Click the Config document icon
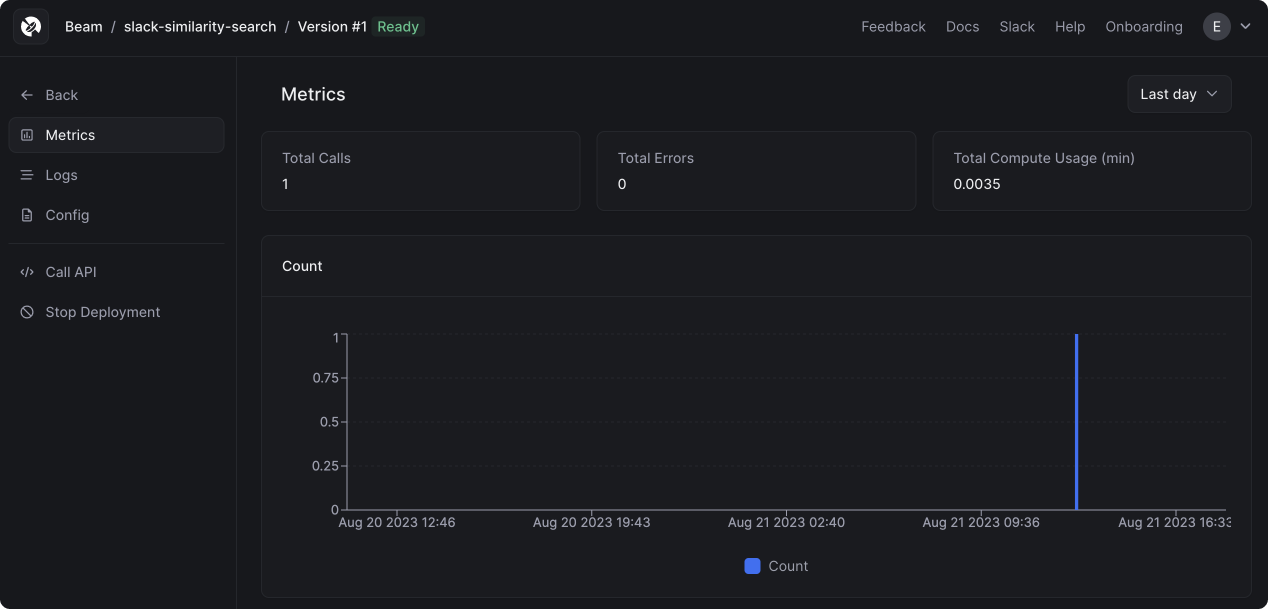 [27, 215]
